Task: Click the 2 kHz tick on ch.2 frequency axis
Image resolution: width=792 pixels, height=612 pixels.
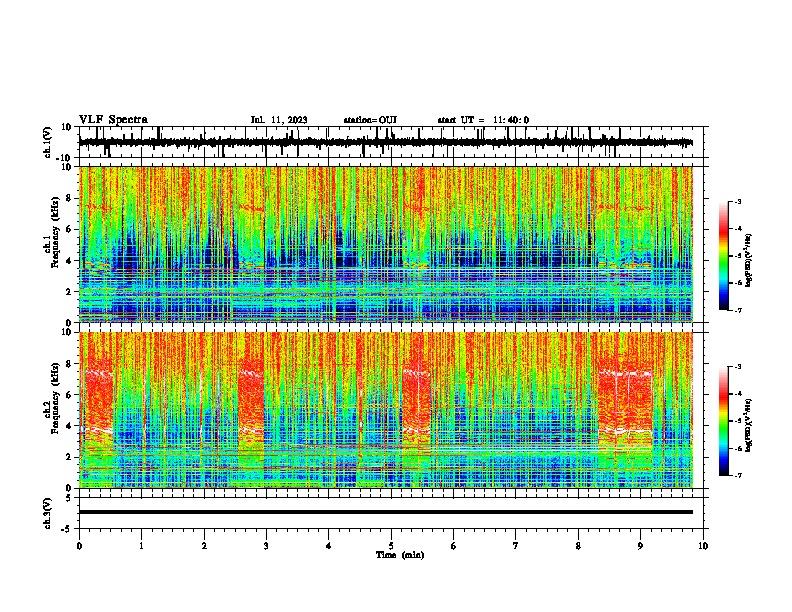Action: 69,457
